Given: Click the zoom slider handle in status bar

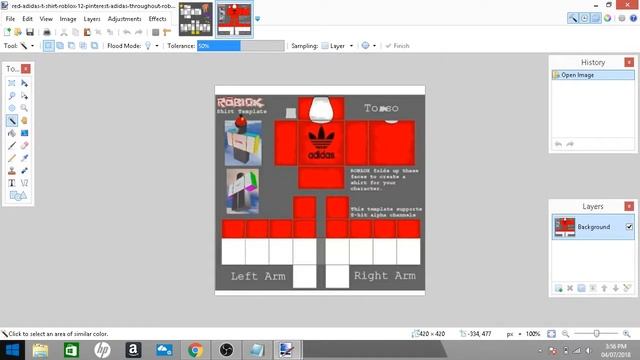Looking at the screenshot, I should [596, 334].
